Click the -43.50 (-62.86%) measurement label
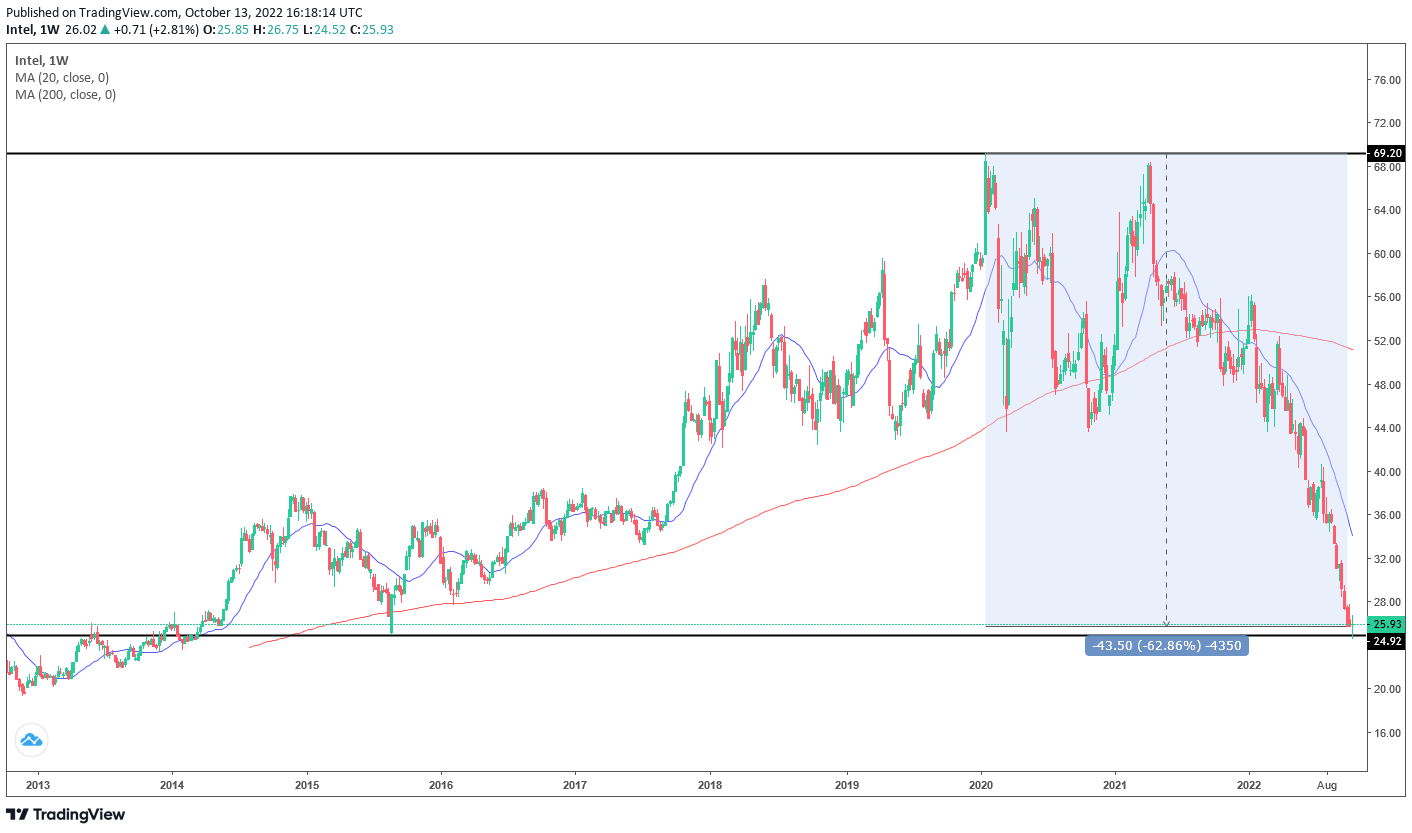 tap(1167, 646)
